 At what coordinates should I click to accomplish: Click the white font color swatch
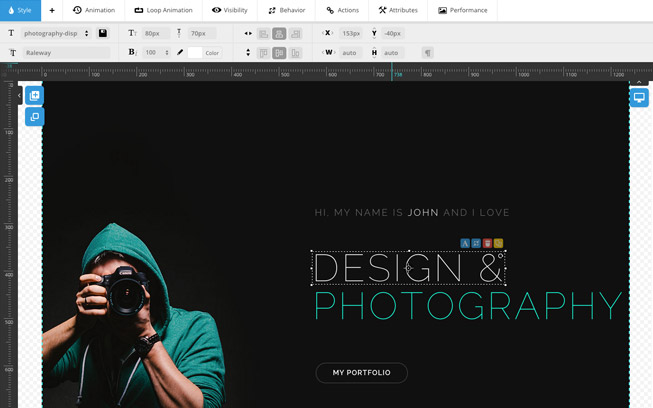click(x=195, y=52)
